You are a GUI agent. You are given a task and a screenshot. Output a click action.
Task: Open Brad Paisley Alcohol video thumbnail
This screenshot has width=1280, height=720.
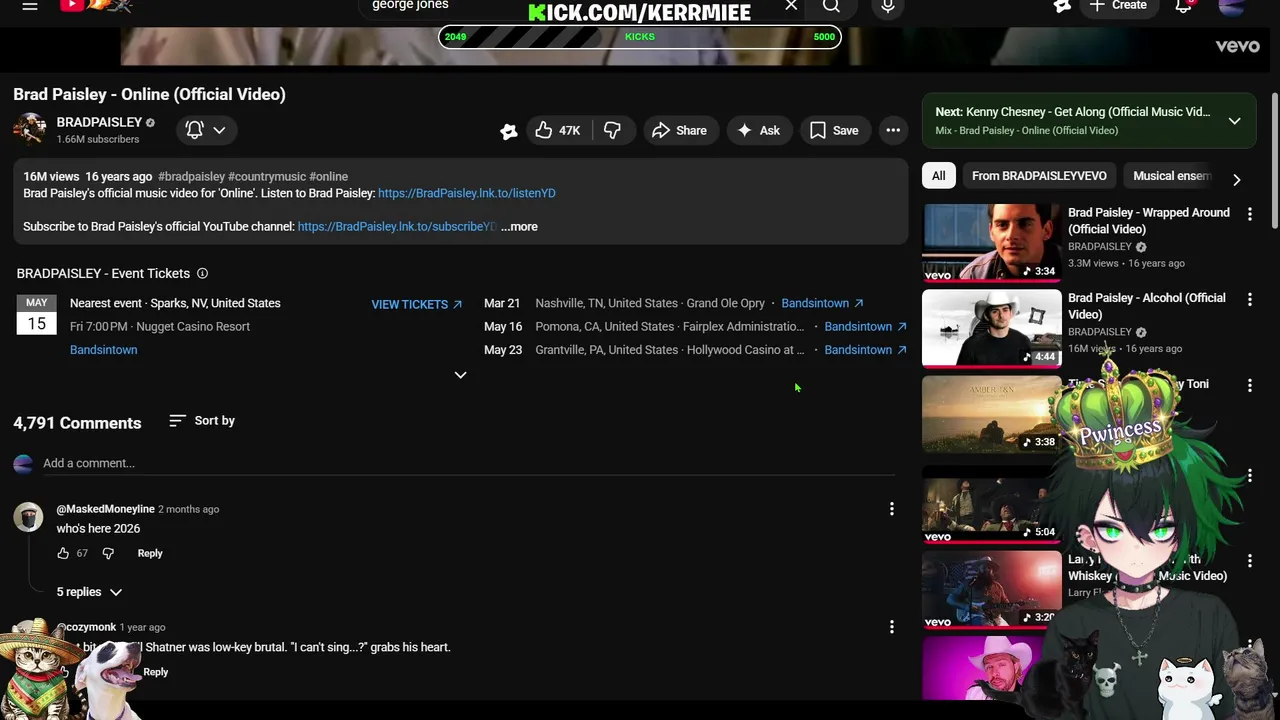tap(992, 328)
